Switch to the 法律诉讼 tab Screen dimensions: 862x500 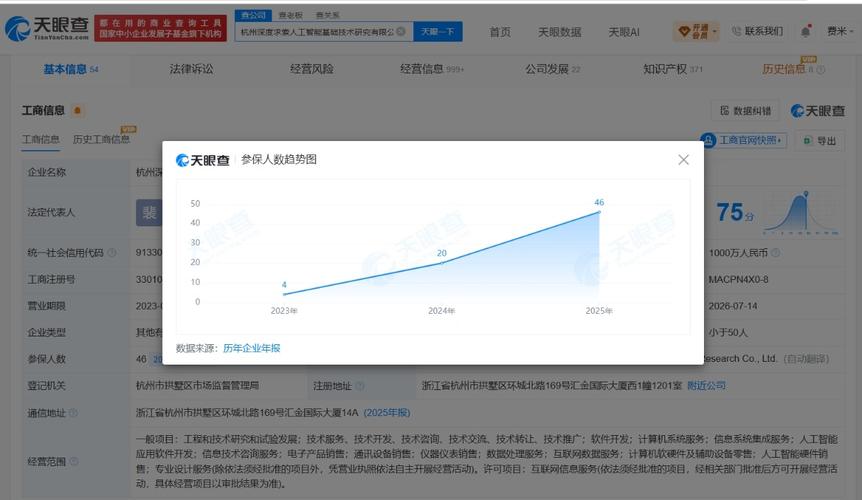pyautogui.click(x=191, y=69)
